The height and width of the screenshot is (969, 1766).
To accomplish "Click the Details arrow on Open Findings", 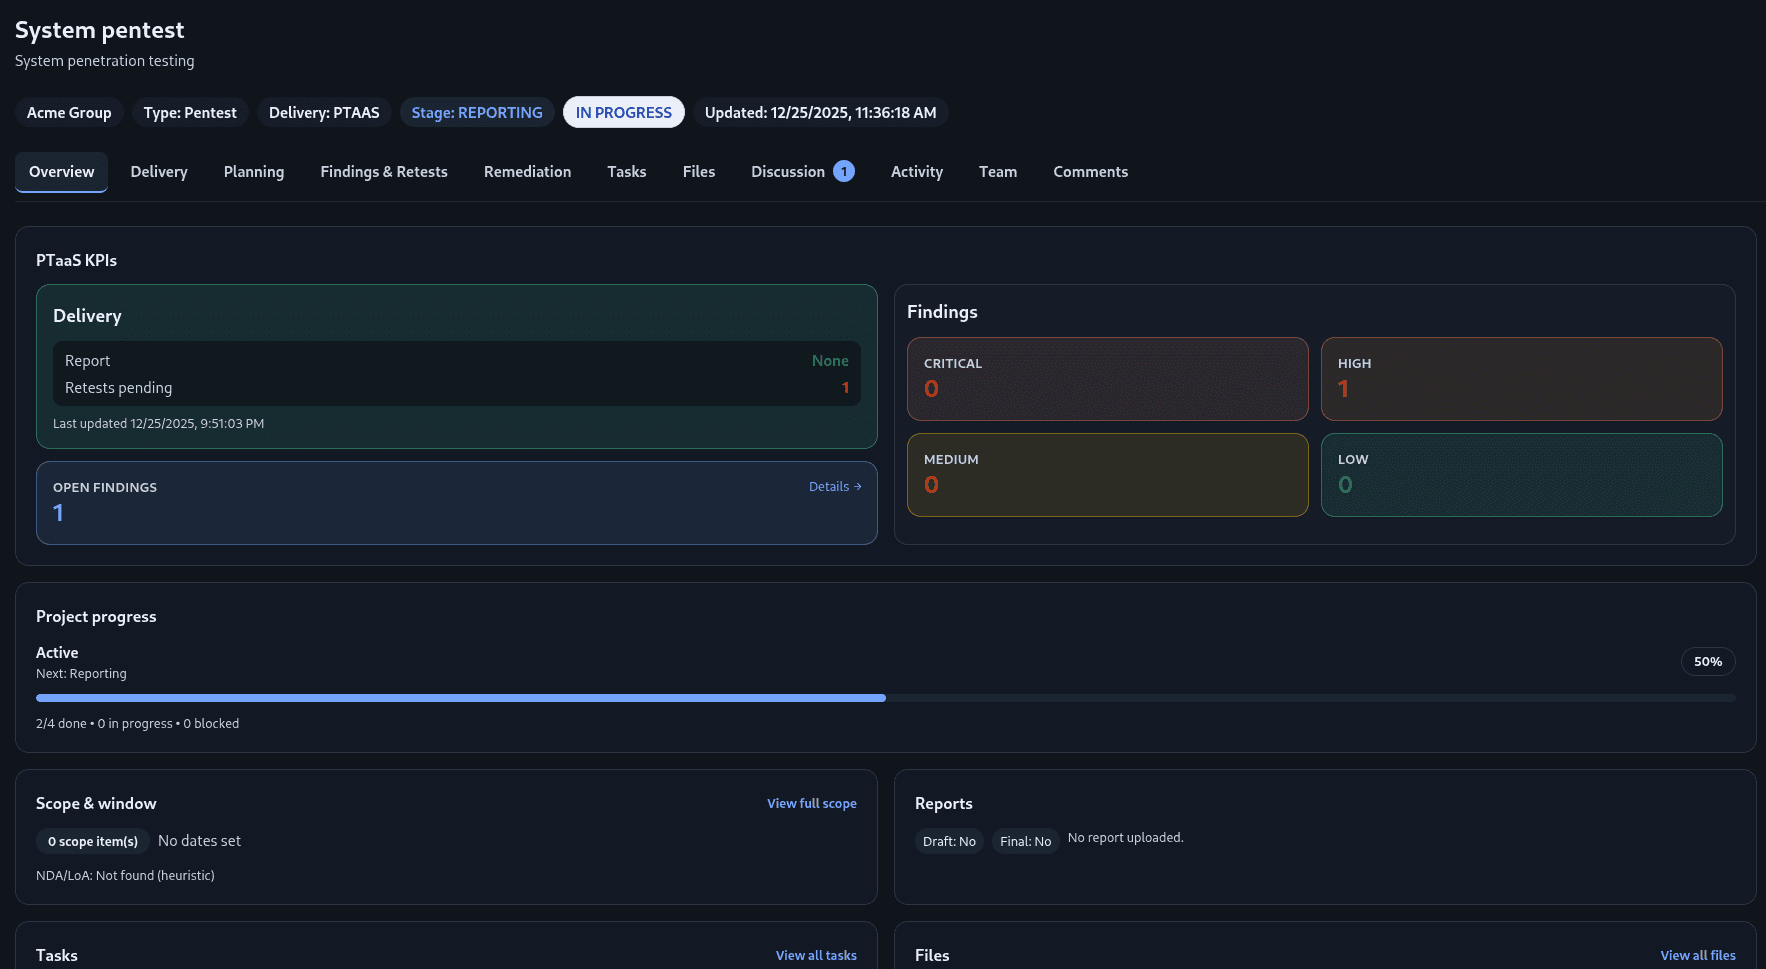I will (835, 486).
